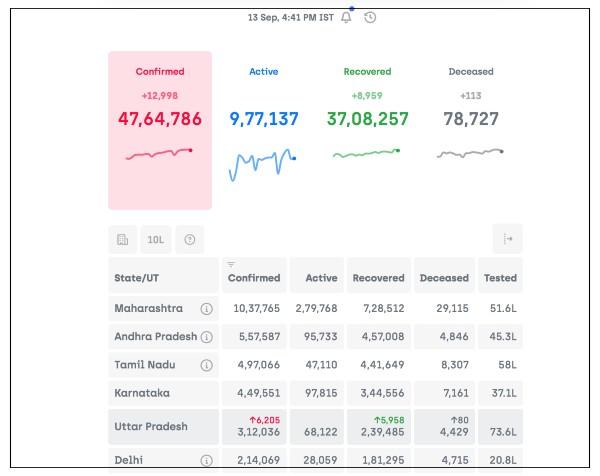Sort table by Deceased column header
Screen dimensions: 600x476
coord(444,277)
